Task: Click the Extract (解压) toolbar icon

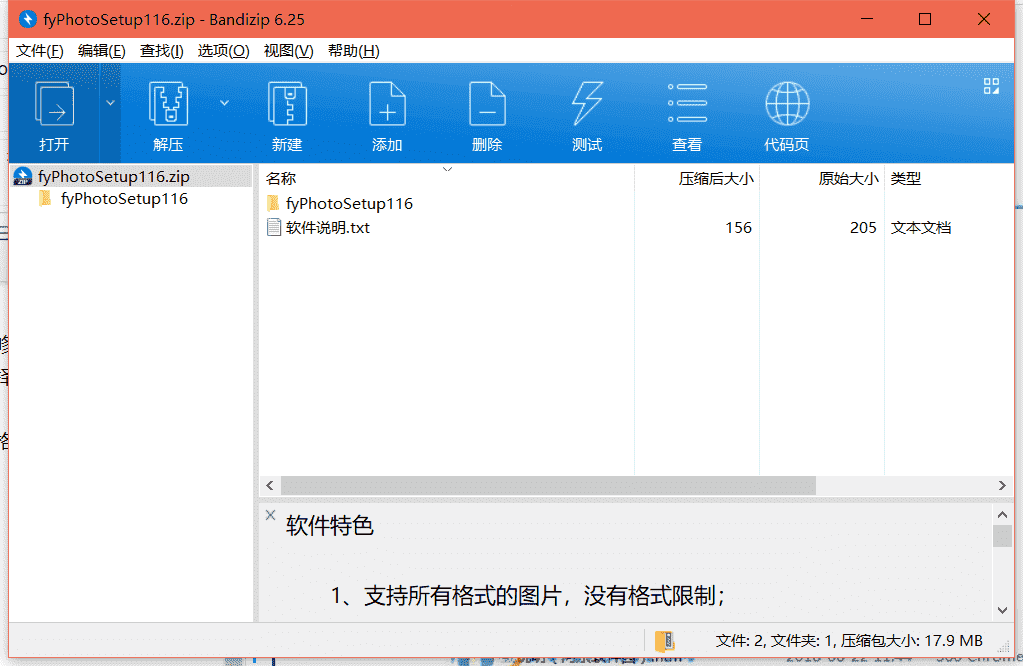Action: 168,104
